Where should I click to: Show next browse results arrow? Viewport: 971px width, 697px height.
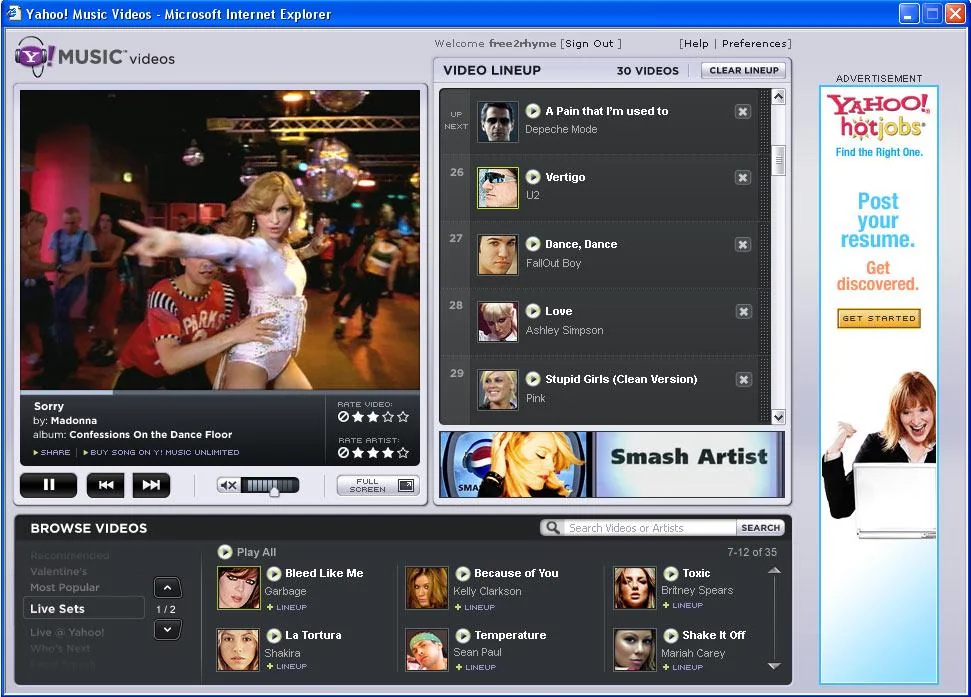[774, 666]
